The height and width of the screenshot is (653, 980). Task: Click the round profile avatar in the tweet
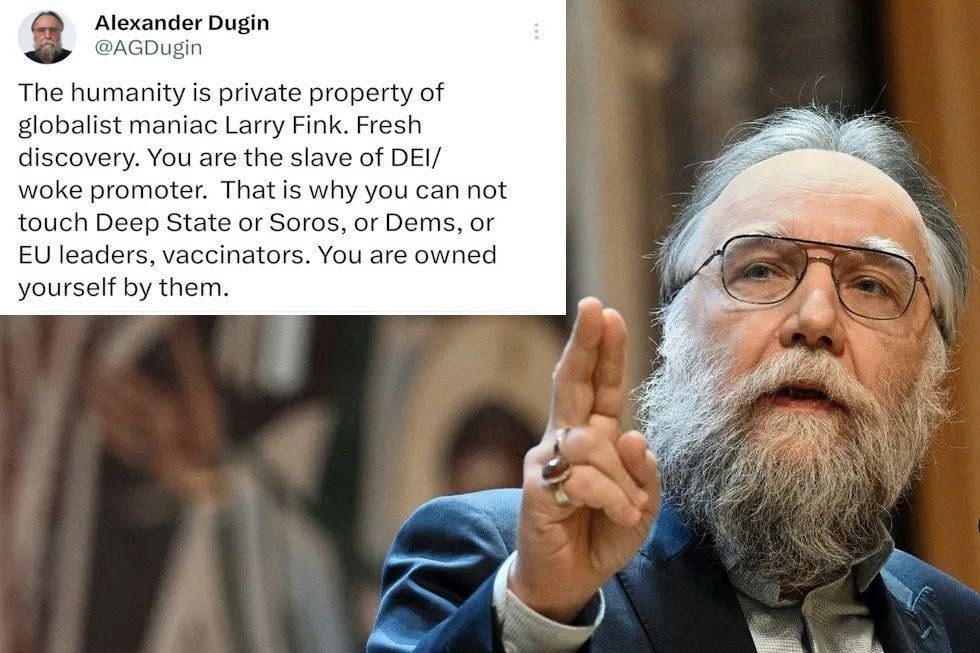47,37
